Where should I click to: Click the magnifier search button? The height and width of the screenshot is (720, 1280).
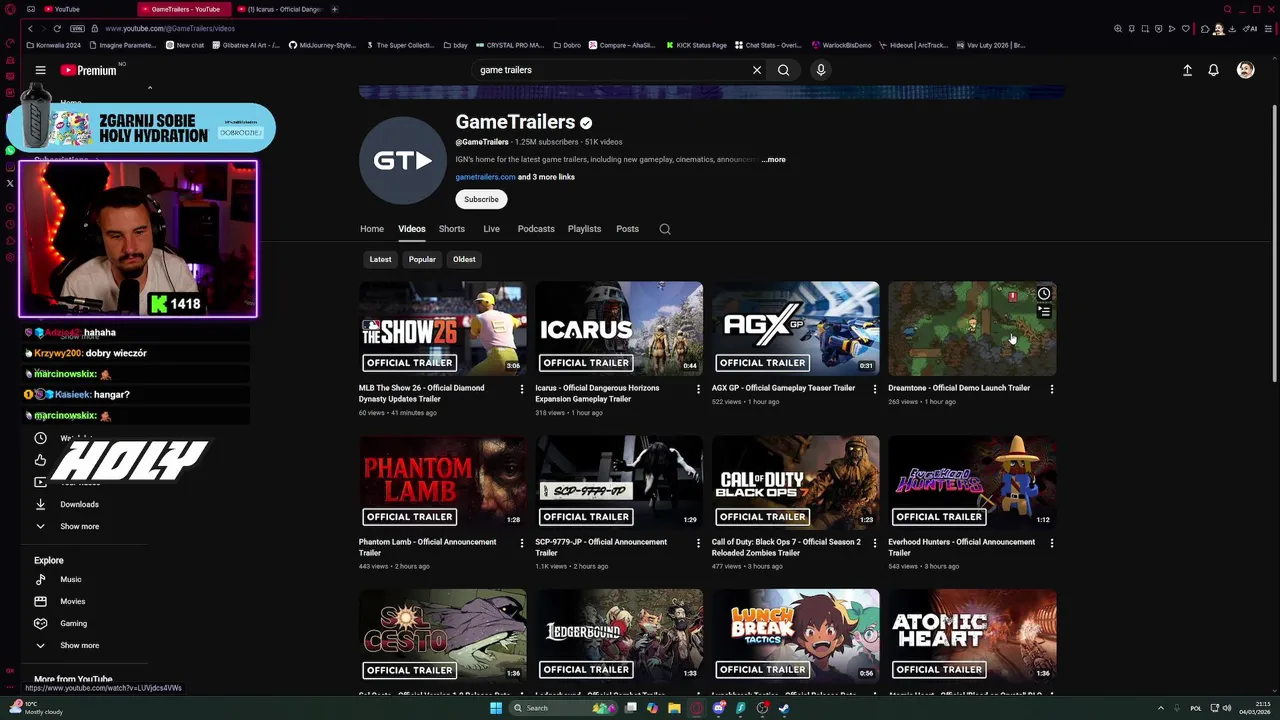click(784, 70)
